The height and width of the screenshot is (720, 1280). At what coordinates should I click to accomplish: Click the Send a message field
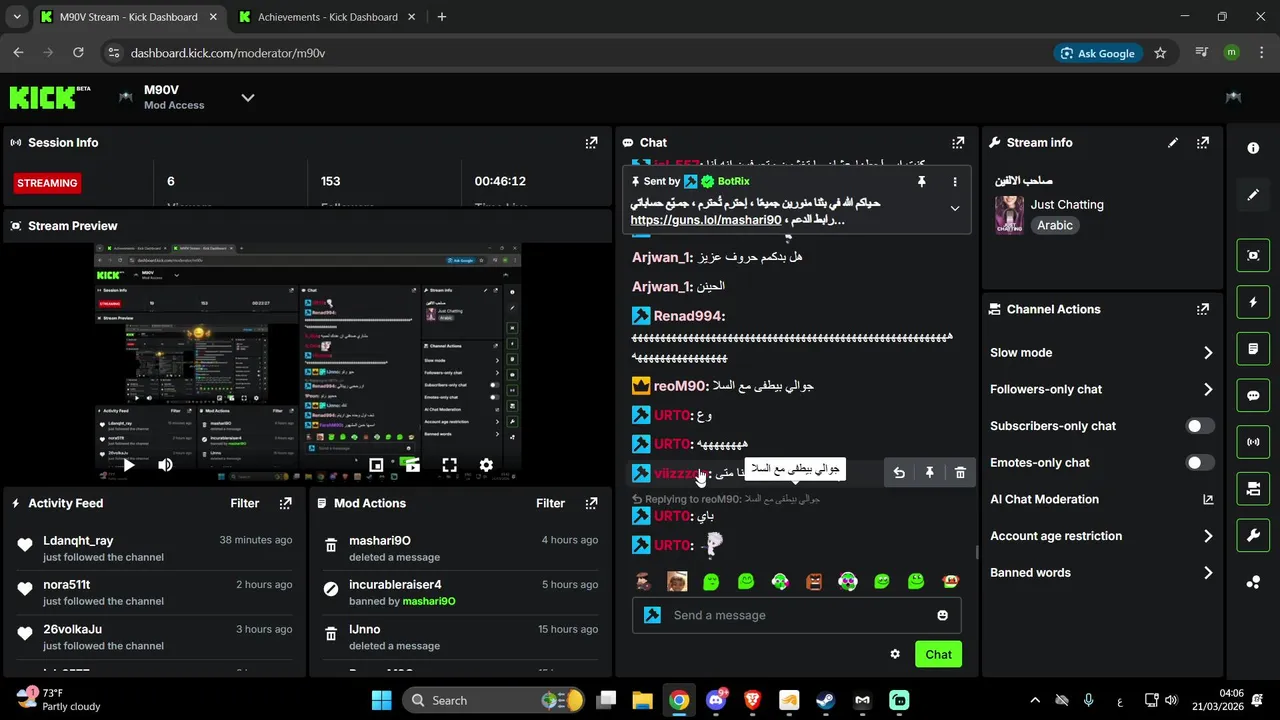796,615
